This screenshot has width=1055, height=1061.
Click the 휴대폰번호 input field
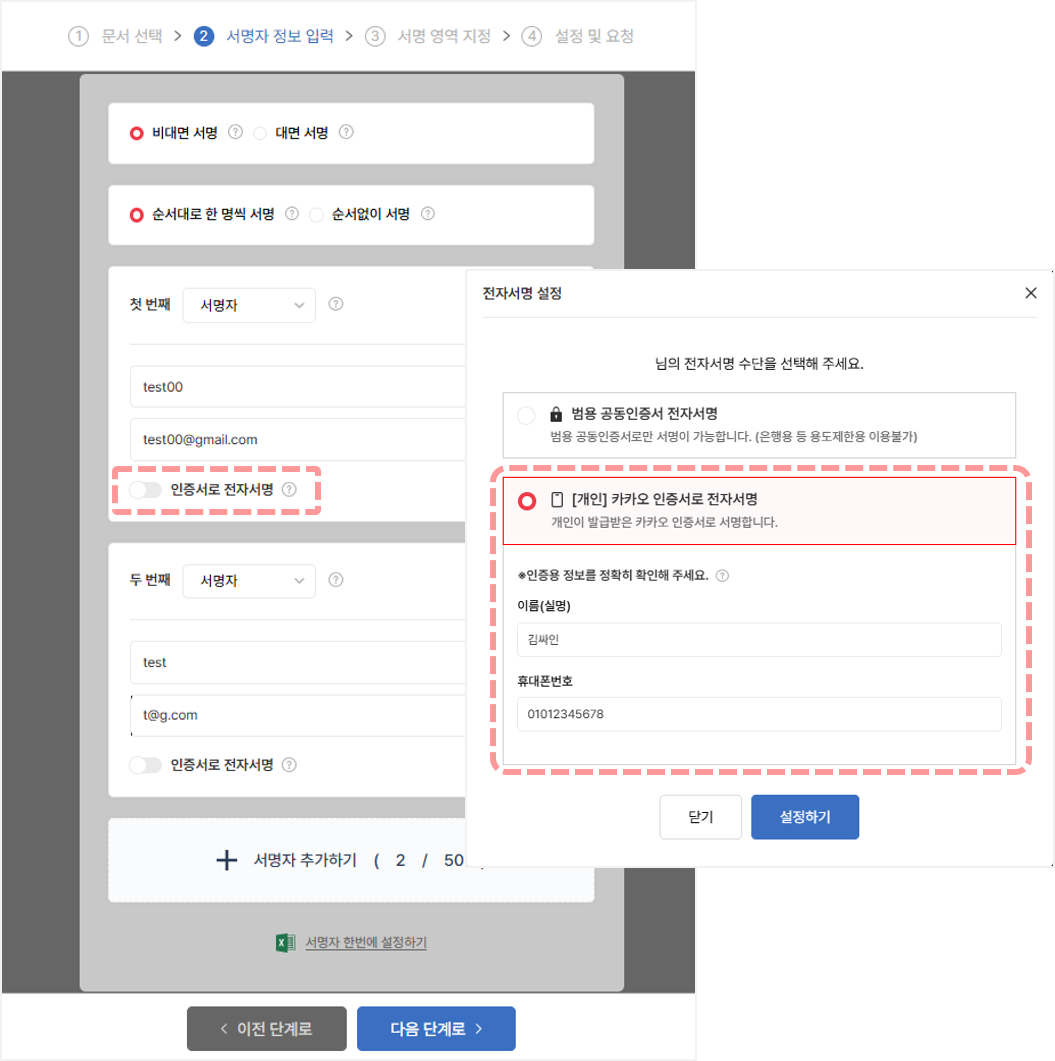(759, 714)
